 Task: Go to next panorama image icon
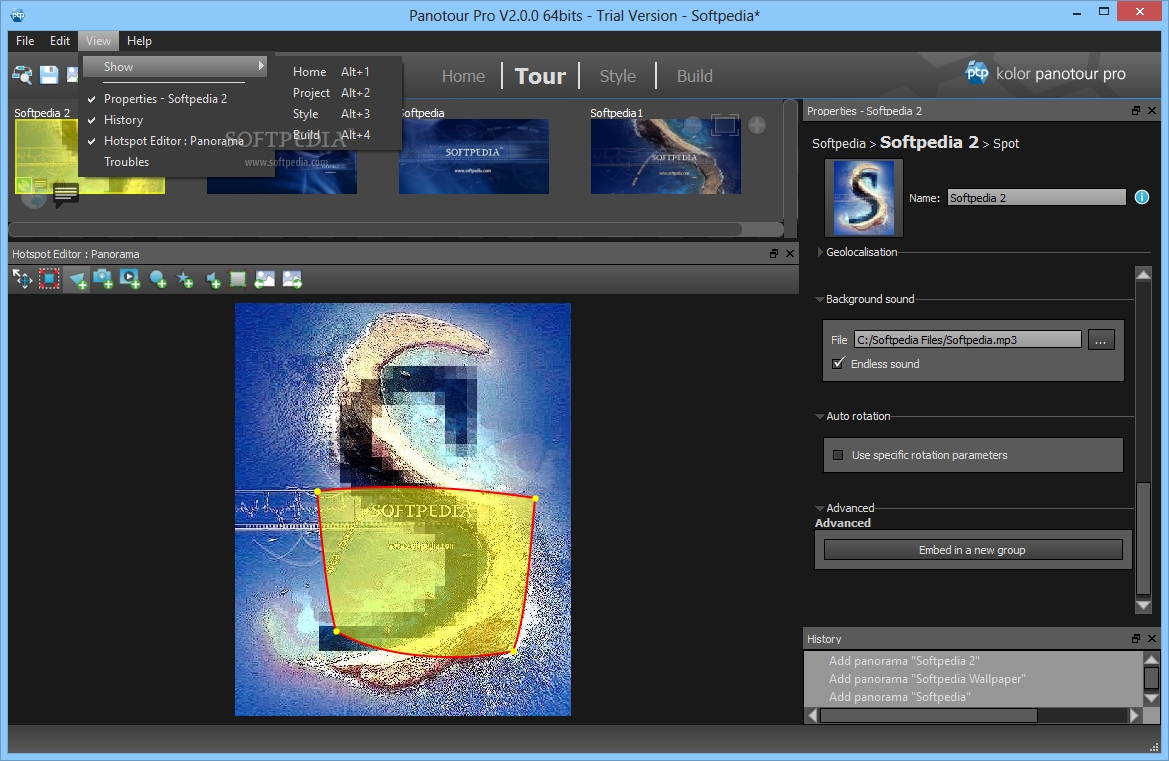point(292,280)
